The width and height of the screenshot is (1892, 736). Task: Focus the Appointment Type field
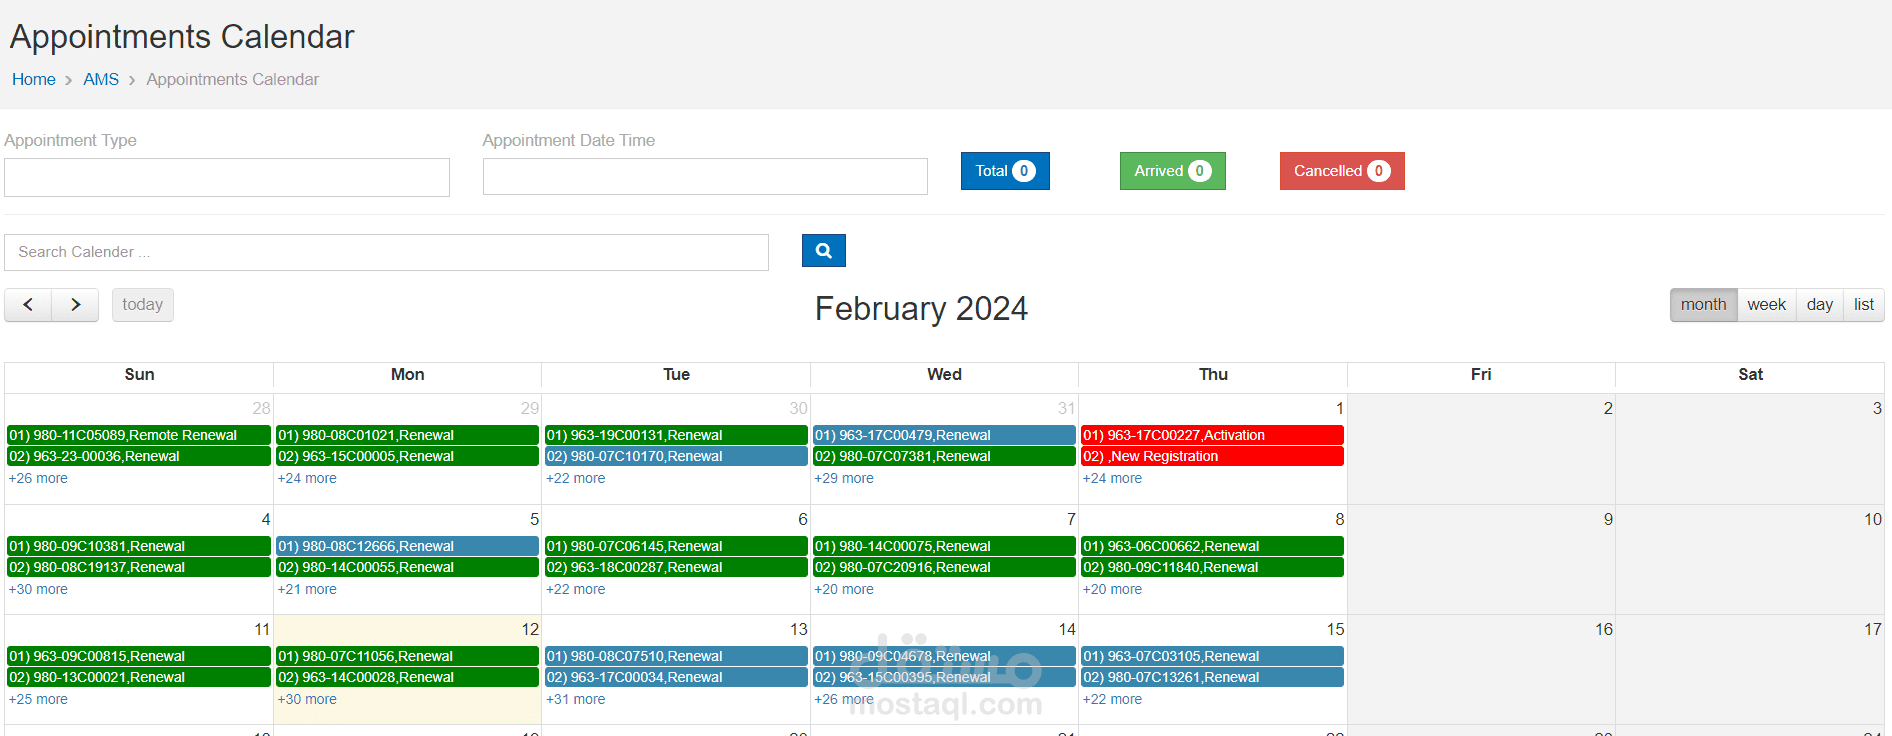227,177
